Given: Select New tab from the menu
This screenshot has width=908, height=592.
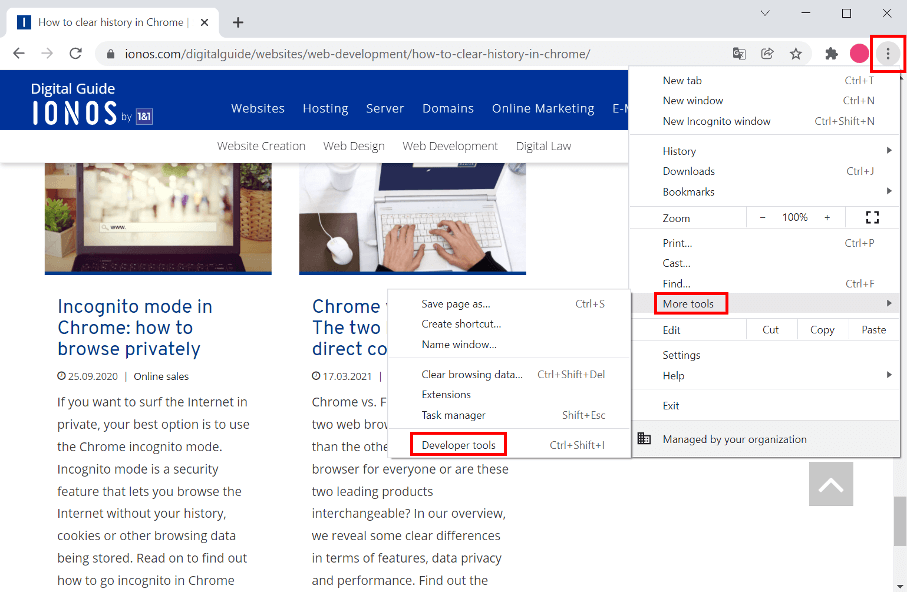Looking at the screenshot, I should click(764, 81).
